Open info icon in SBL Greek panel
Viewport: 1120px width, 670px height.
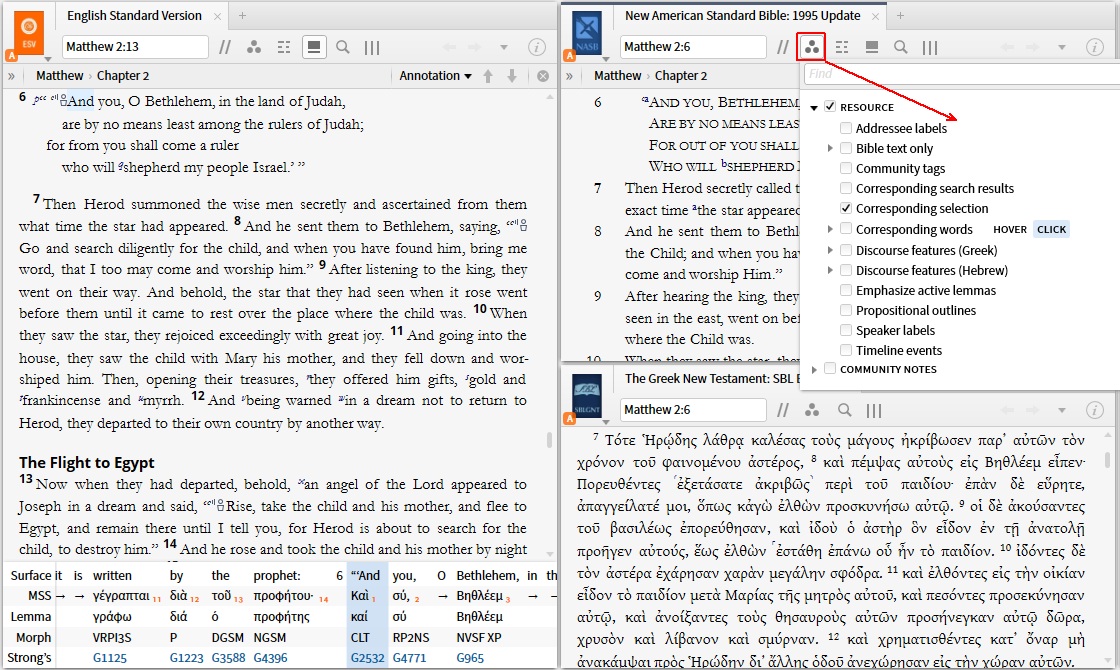pos(1094,410)
